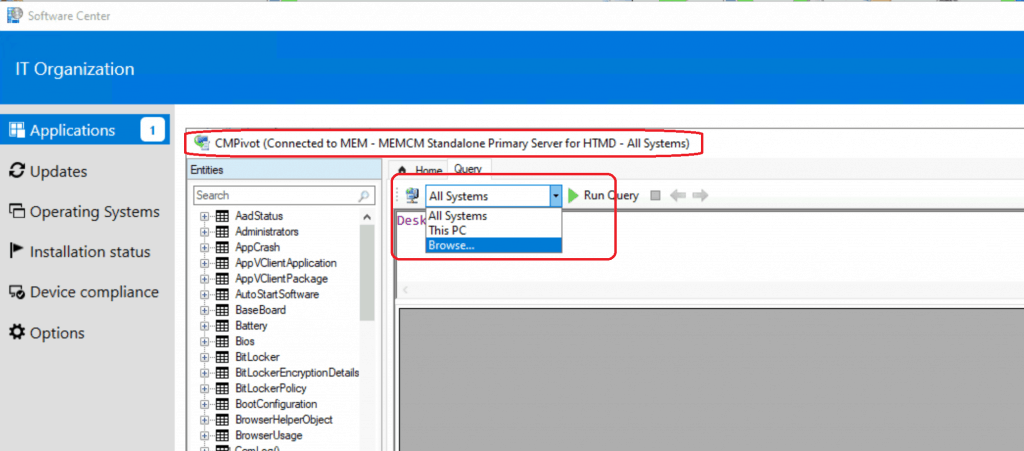Click the table icon beside BrowserUsage
1024x451 pixels.
click(x=222, y=435)
